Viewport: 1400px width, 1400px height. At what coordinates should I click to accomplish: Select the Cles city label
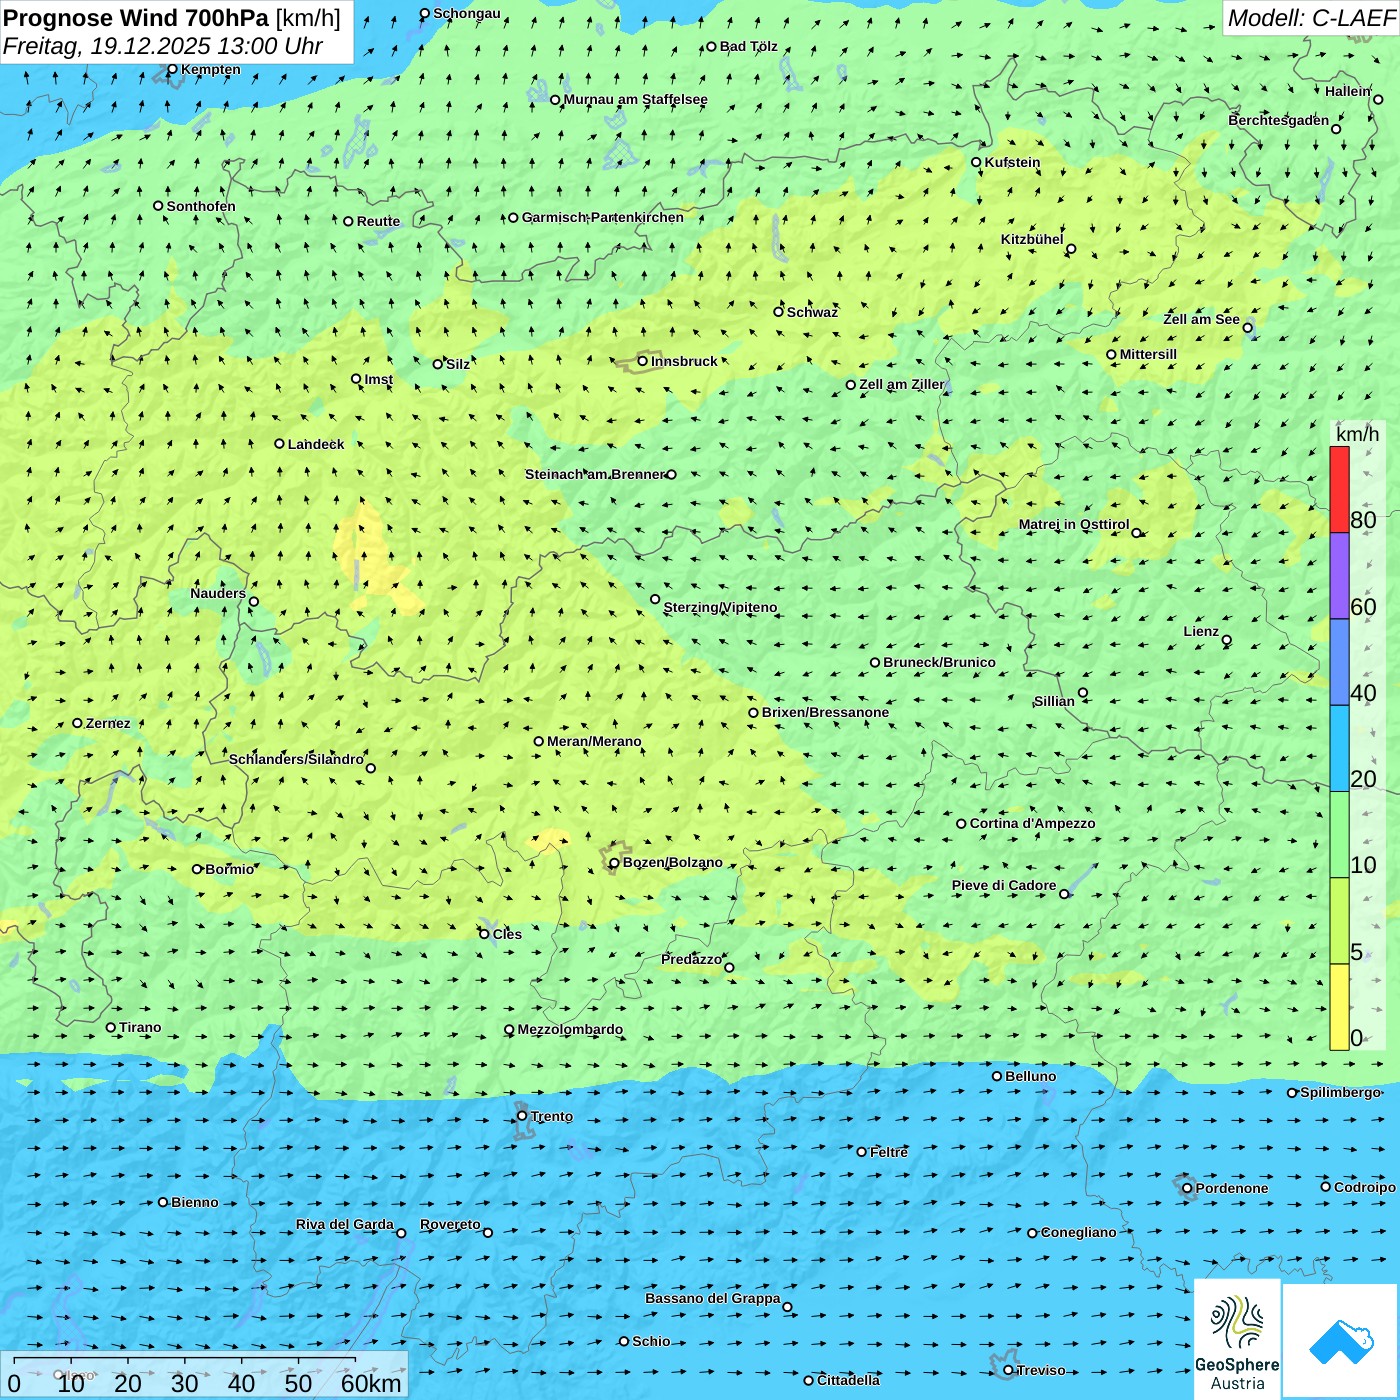click(507, 934)
